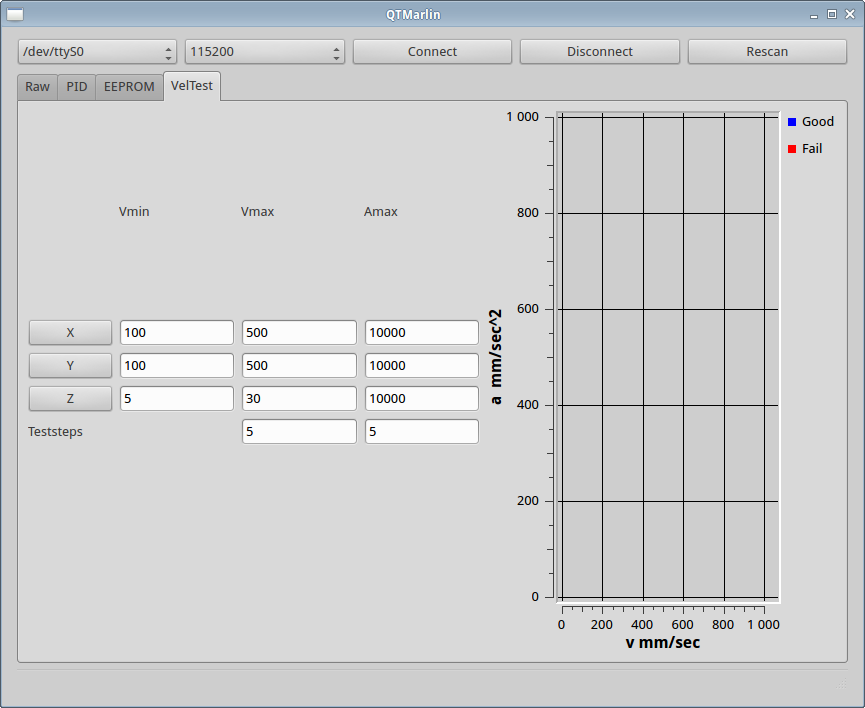Viewport: 865px width, 708px height.
Task: Click the window menu icon in title bar
Action: (x=15, y=14)
